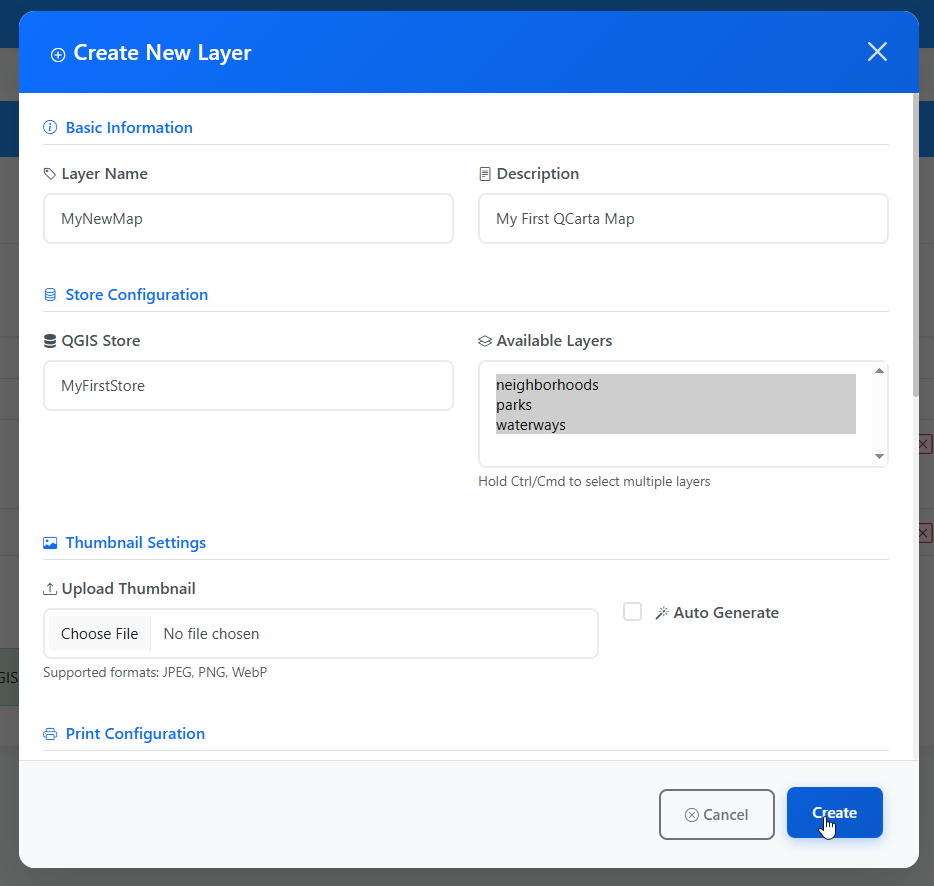Click the Thumbnail Settings image icon
Image resolution: width=934 pixels, height=886 pixels.
(50, 543)
